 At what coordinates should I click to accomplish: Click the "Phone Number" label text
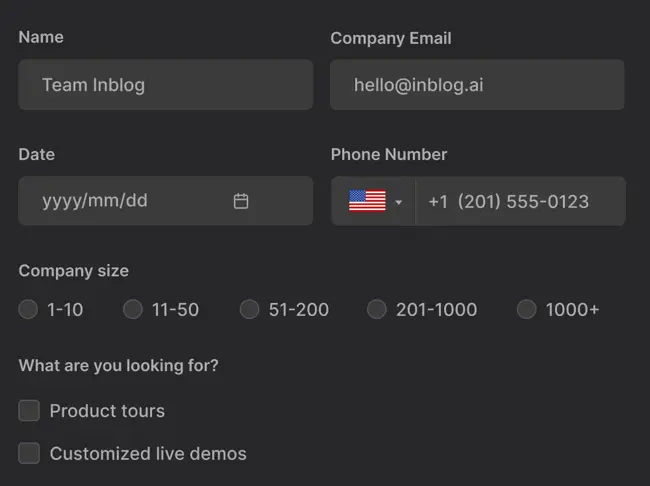click(x=389, y=154)
